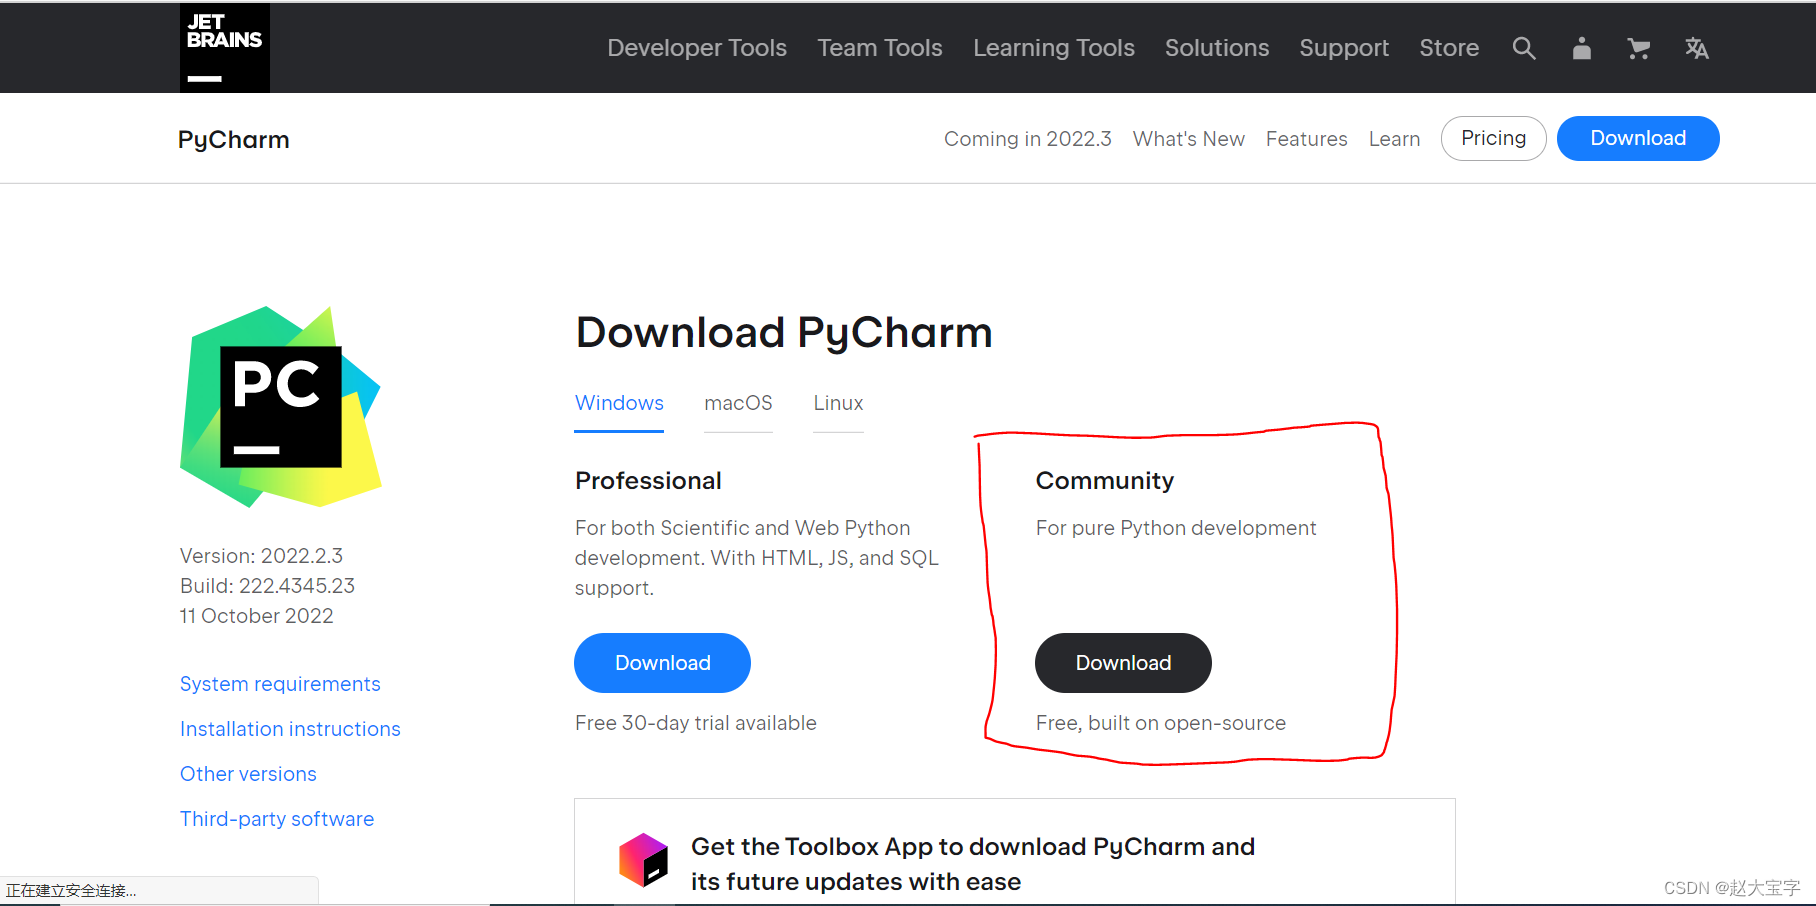The width and height of the screenshot is (1816, 906).
Task: Open the Other versions page
Action: [248, 773]
